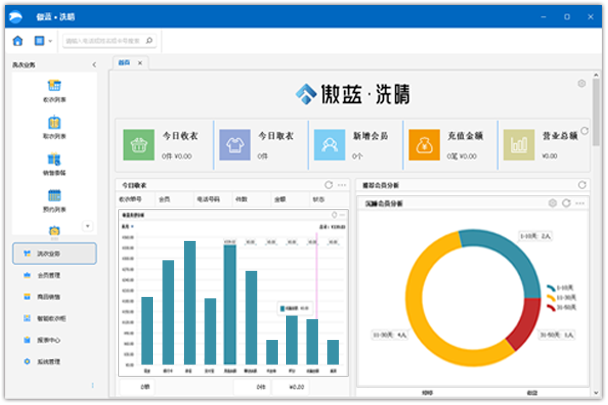Open sidebar options dots at bottom
This screenshot has width=608, height=405.
[x=92, y=386]
